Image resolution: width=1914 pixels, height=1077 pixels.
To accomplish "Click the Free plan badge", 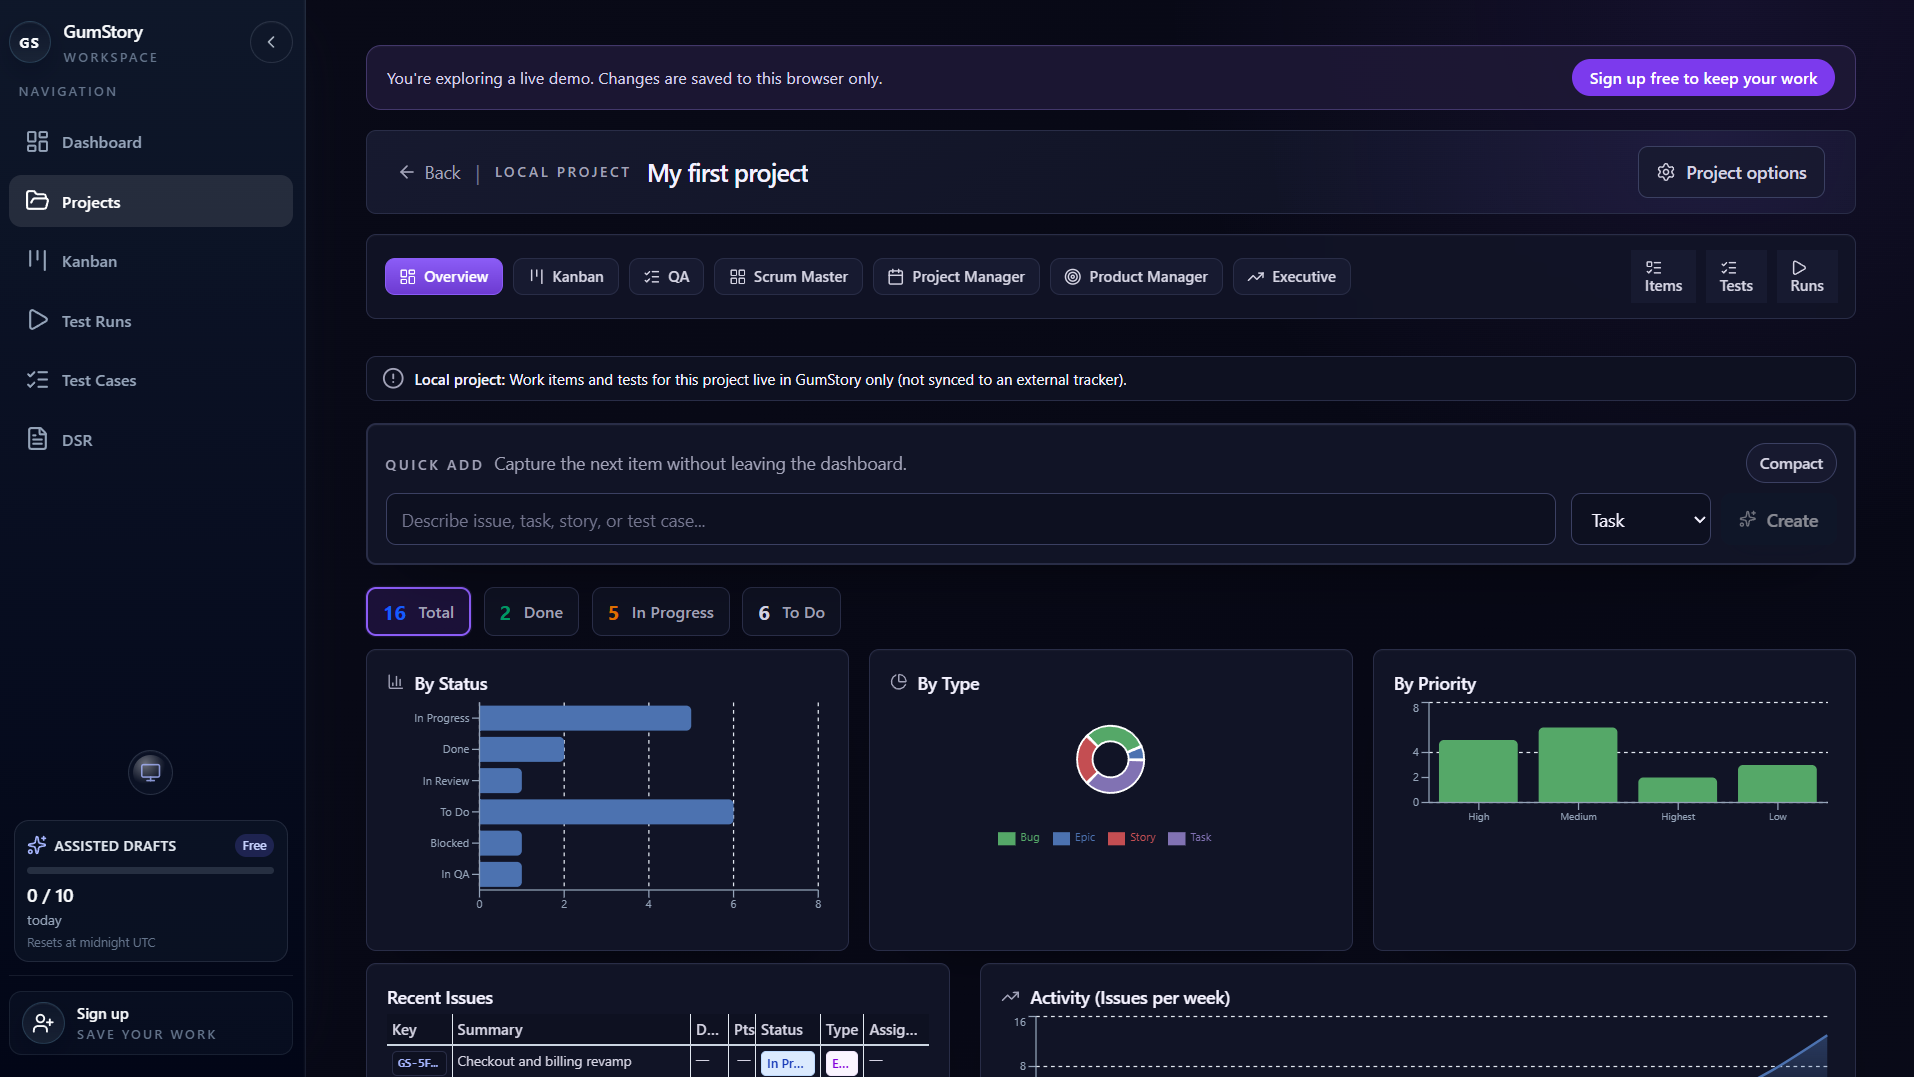I will click(x=254, y=846).
